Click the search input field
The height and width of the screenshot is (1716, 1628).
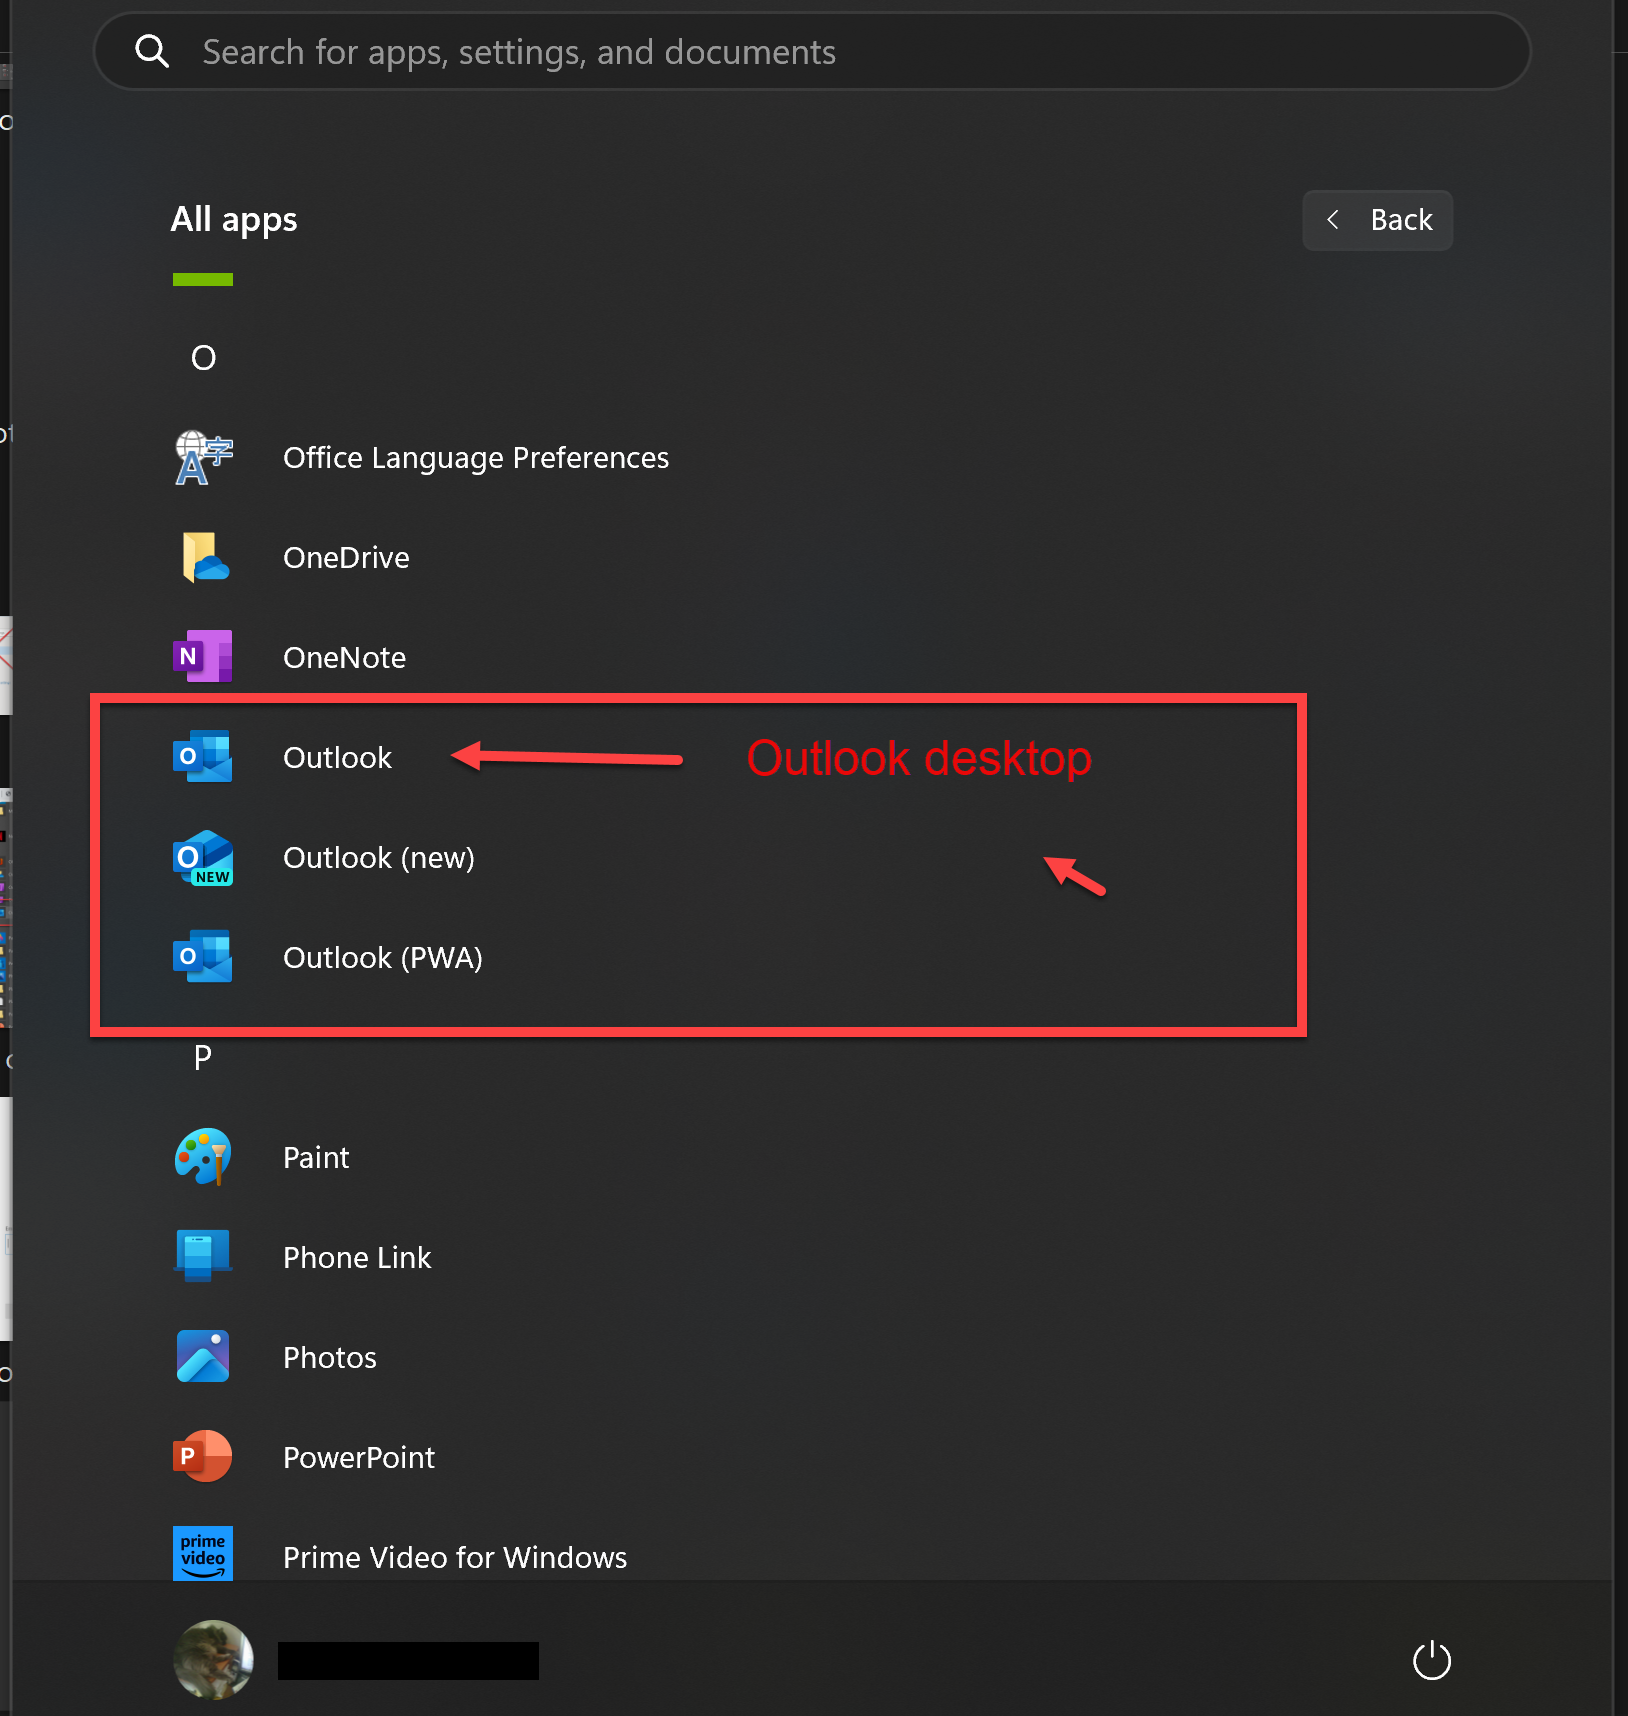pyautogui.click(x=700, y=51)
